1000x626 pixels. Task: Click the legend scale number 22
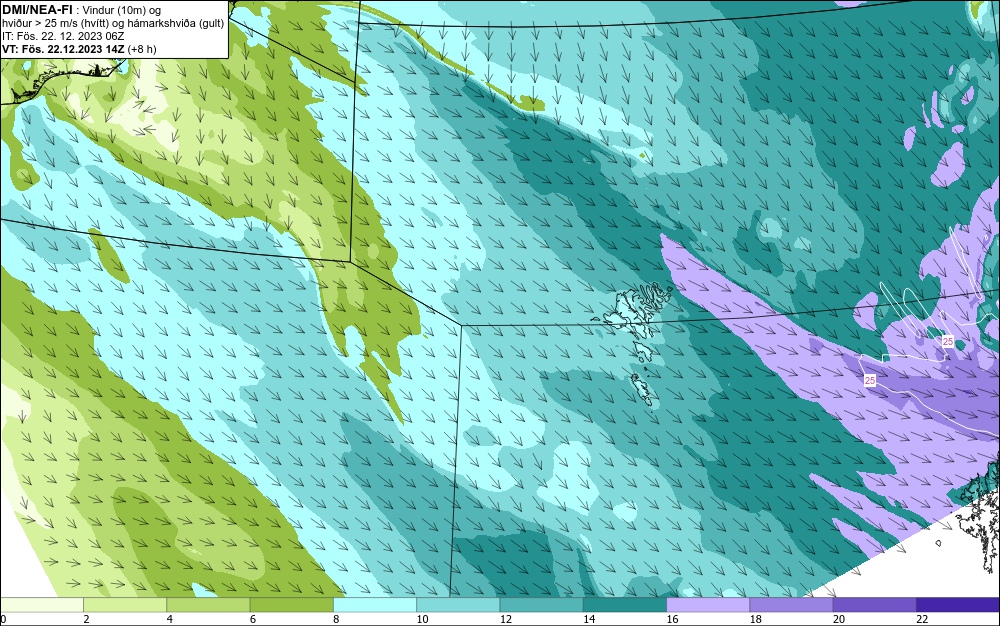922,619
